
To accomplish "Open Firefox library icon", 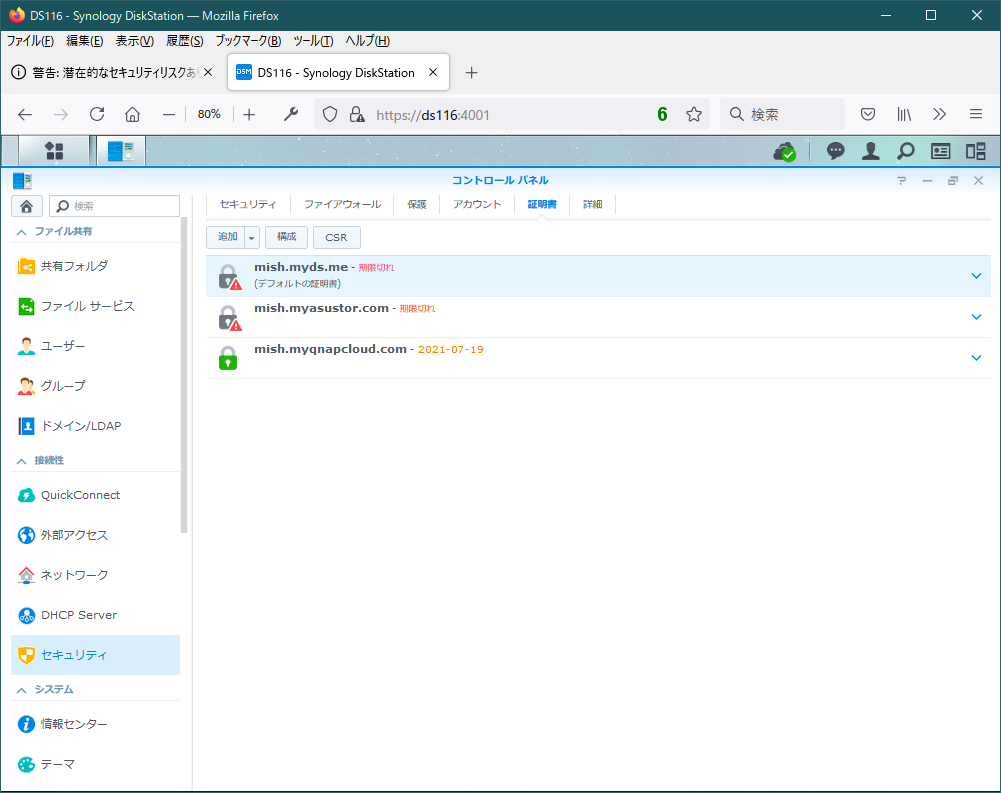I will (x=904, y=114).
